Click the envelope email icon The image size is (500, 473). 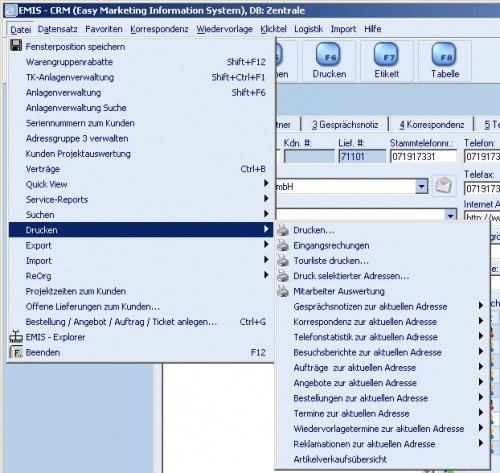tap(444, 185)
